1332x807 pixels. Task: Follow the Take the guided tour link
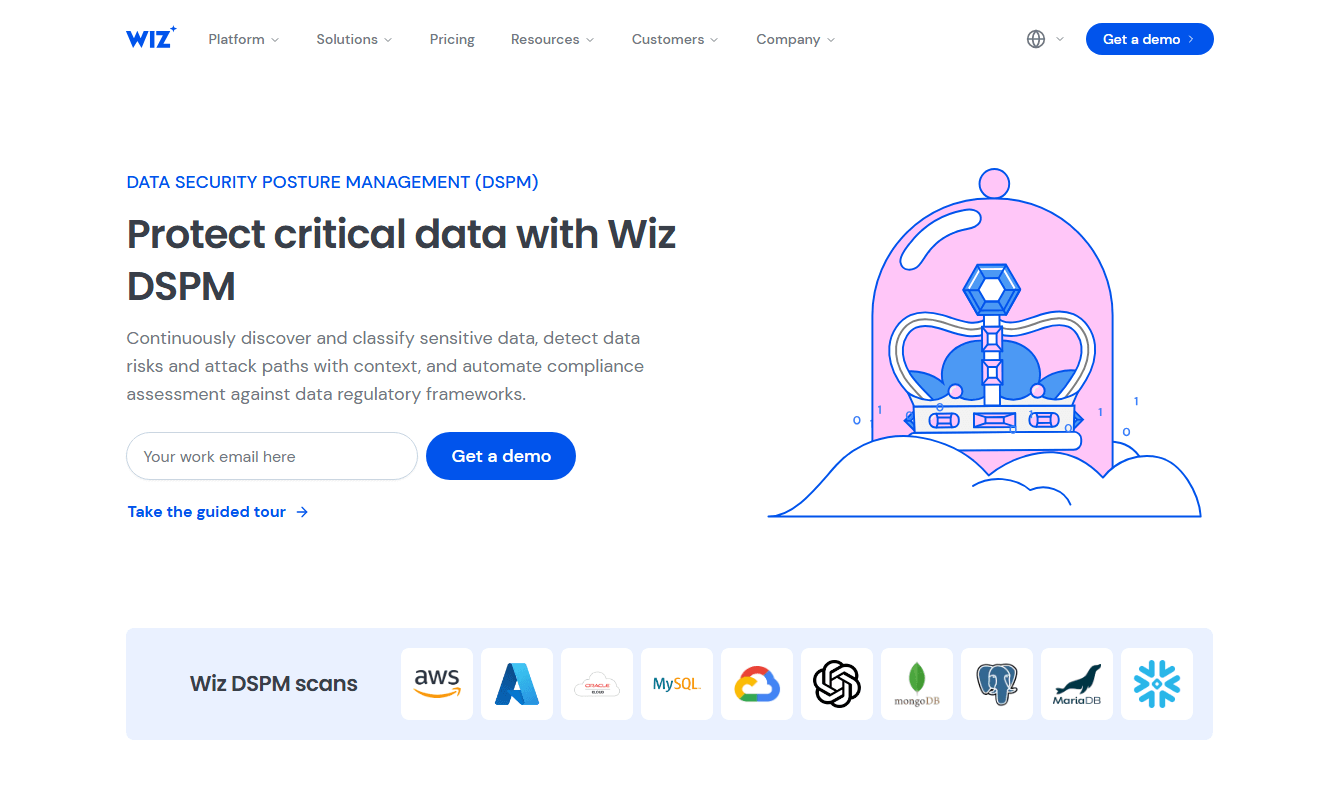[217, 512]
